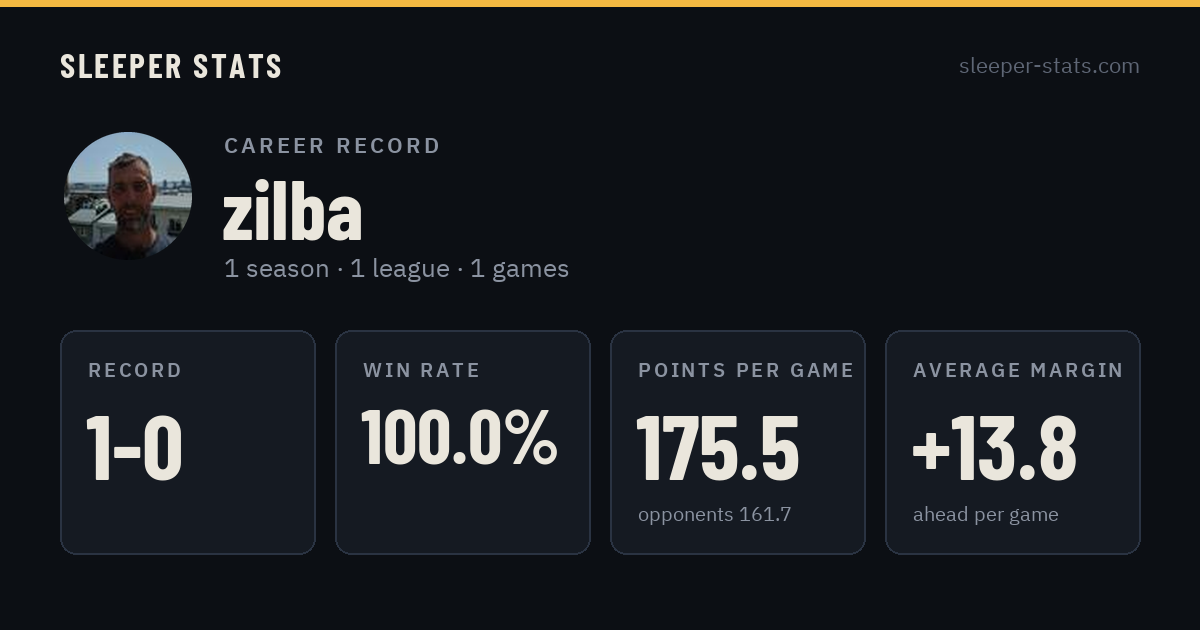
Task: Click the +13.8 margin value
Action: coord(995,449)
